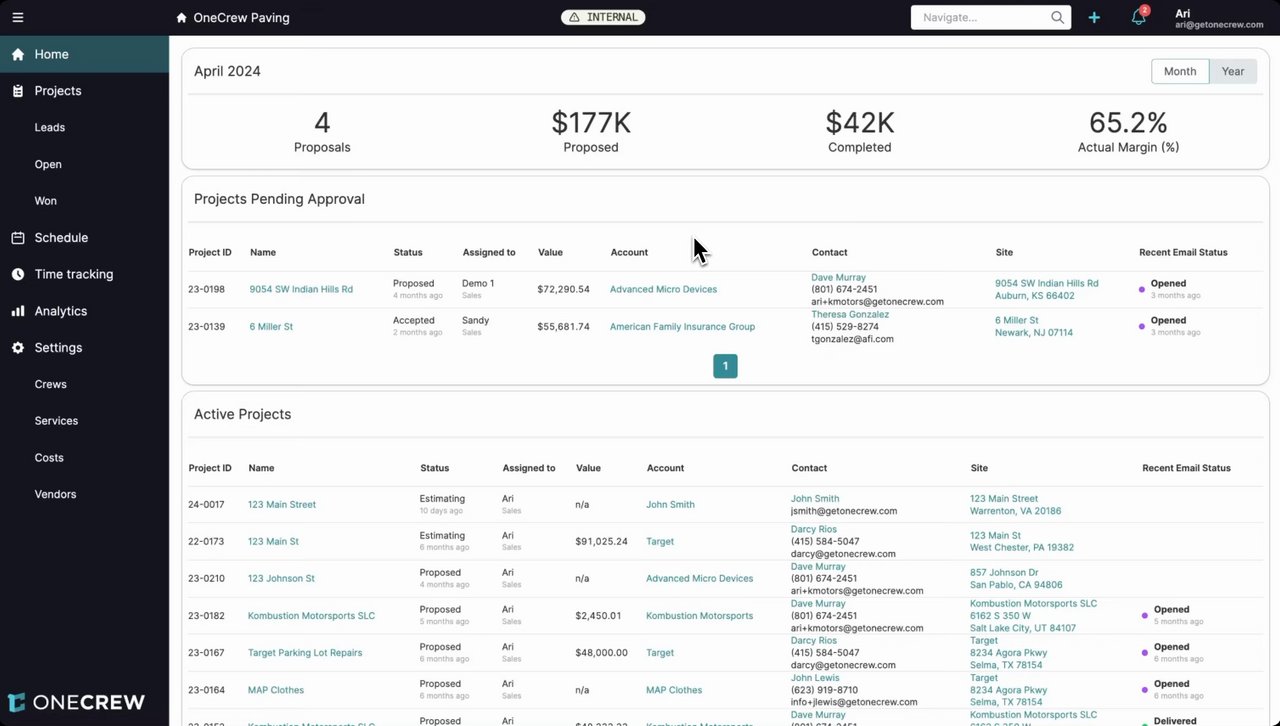Open the Won projects item

46,201
